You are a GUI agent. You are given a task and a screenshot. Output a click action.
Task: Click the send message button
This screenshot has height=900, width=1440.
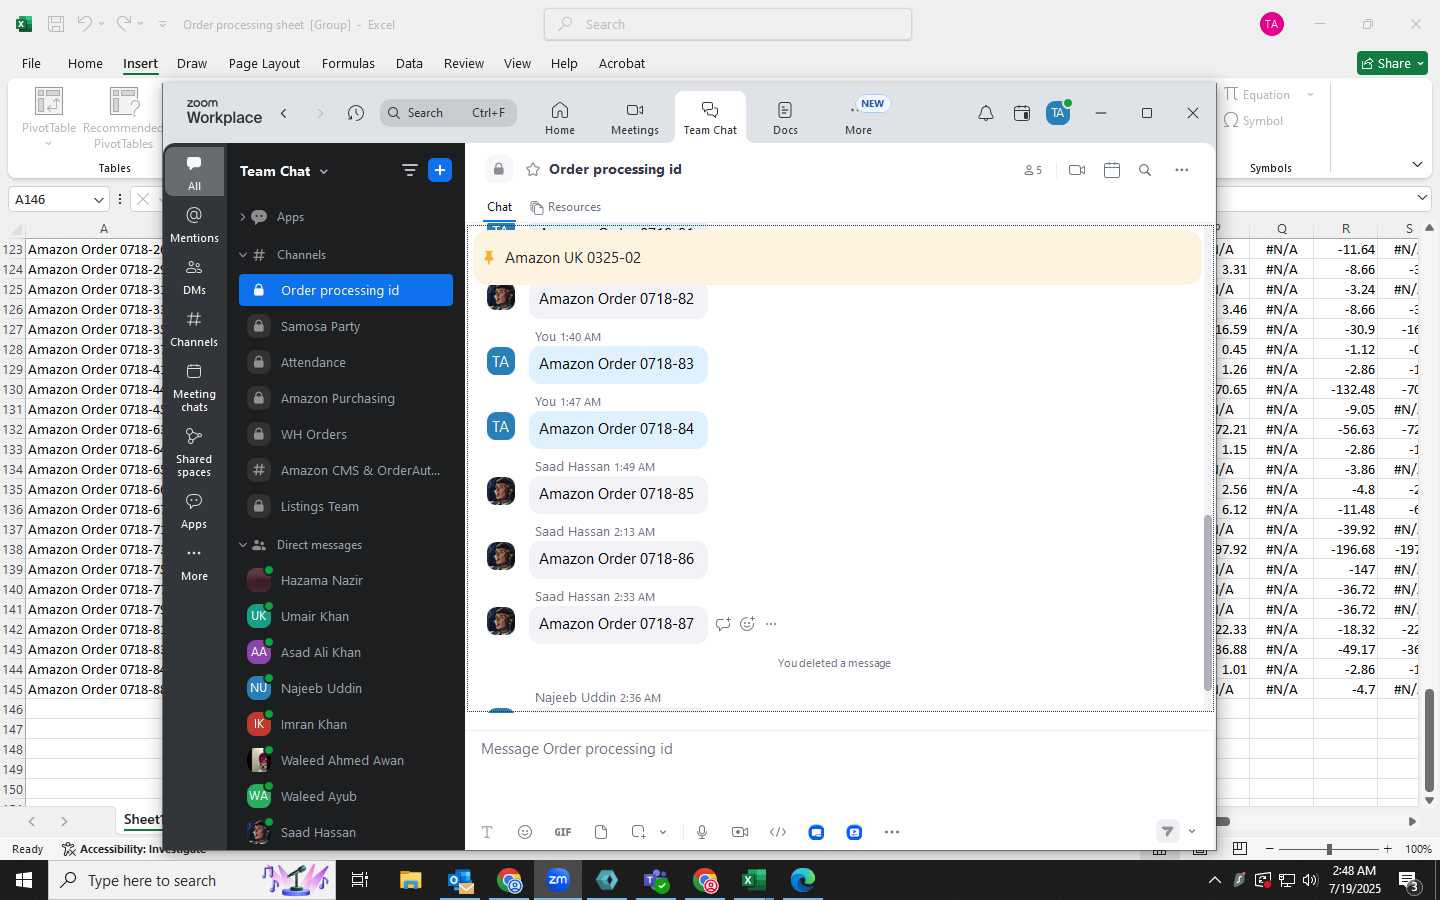coord(1167,831)
